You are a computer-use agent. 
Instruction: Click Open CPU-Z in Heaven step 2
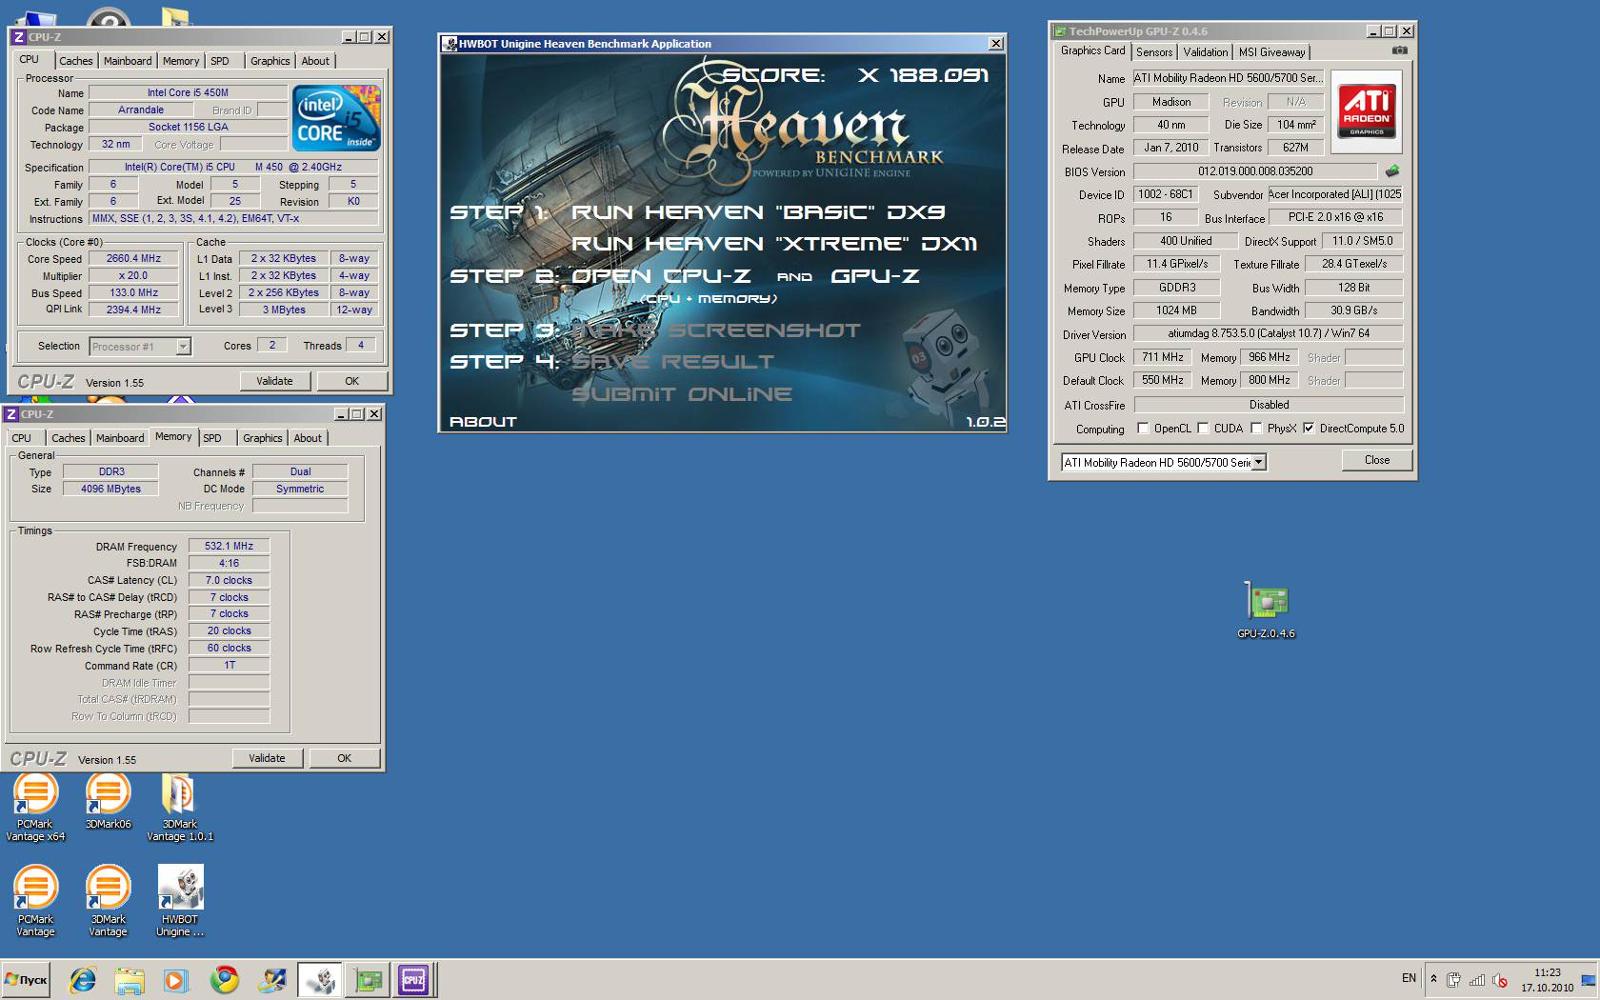click(x=660, y=276)
